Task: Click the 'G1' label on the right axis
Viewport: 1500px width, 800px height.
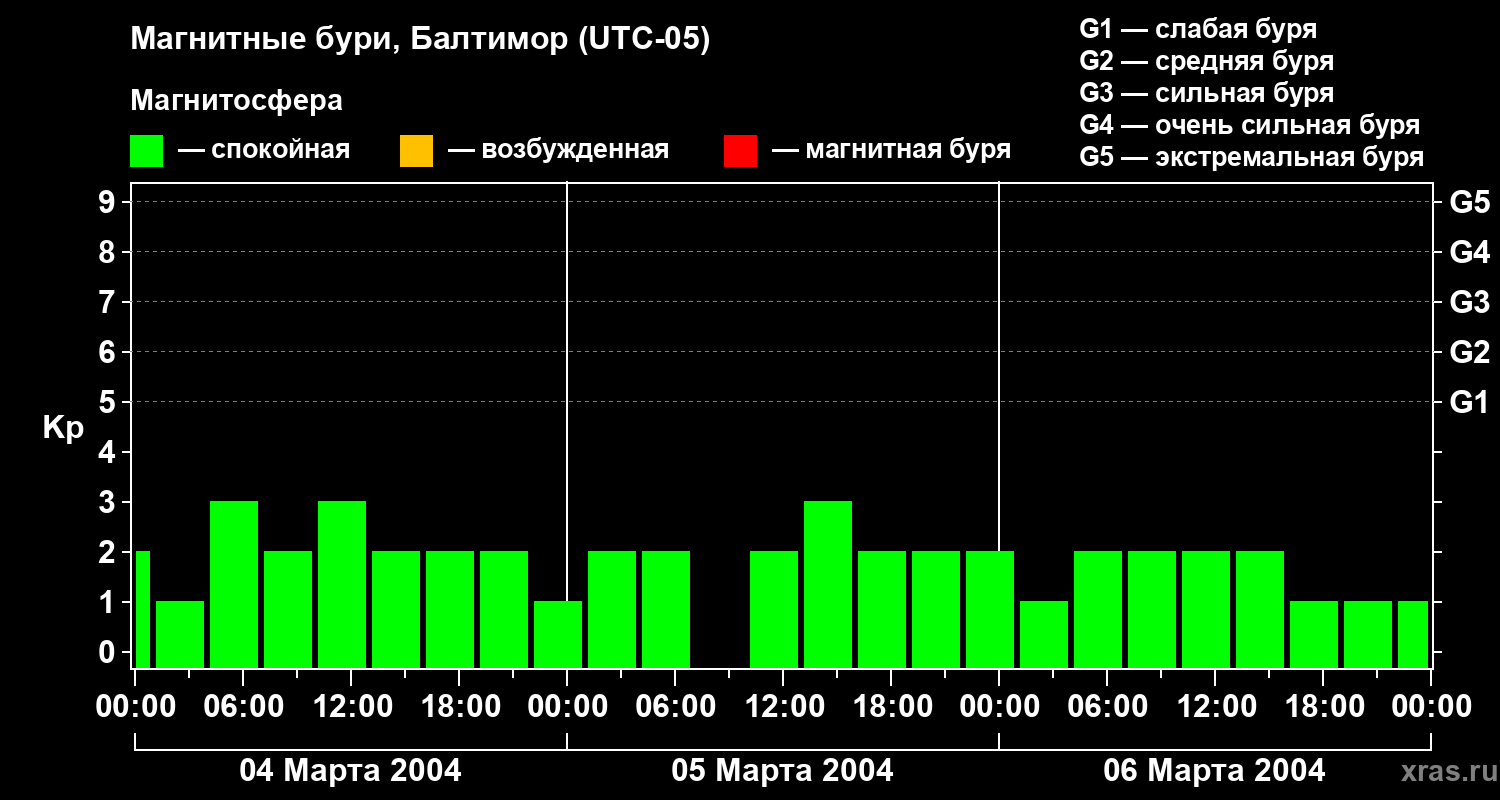Action: pyautogui.click(x=1469, y=402)
